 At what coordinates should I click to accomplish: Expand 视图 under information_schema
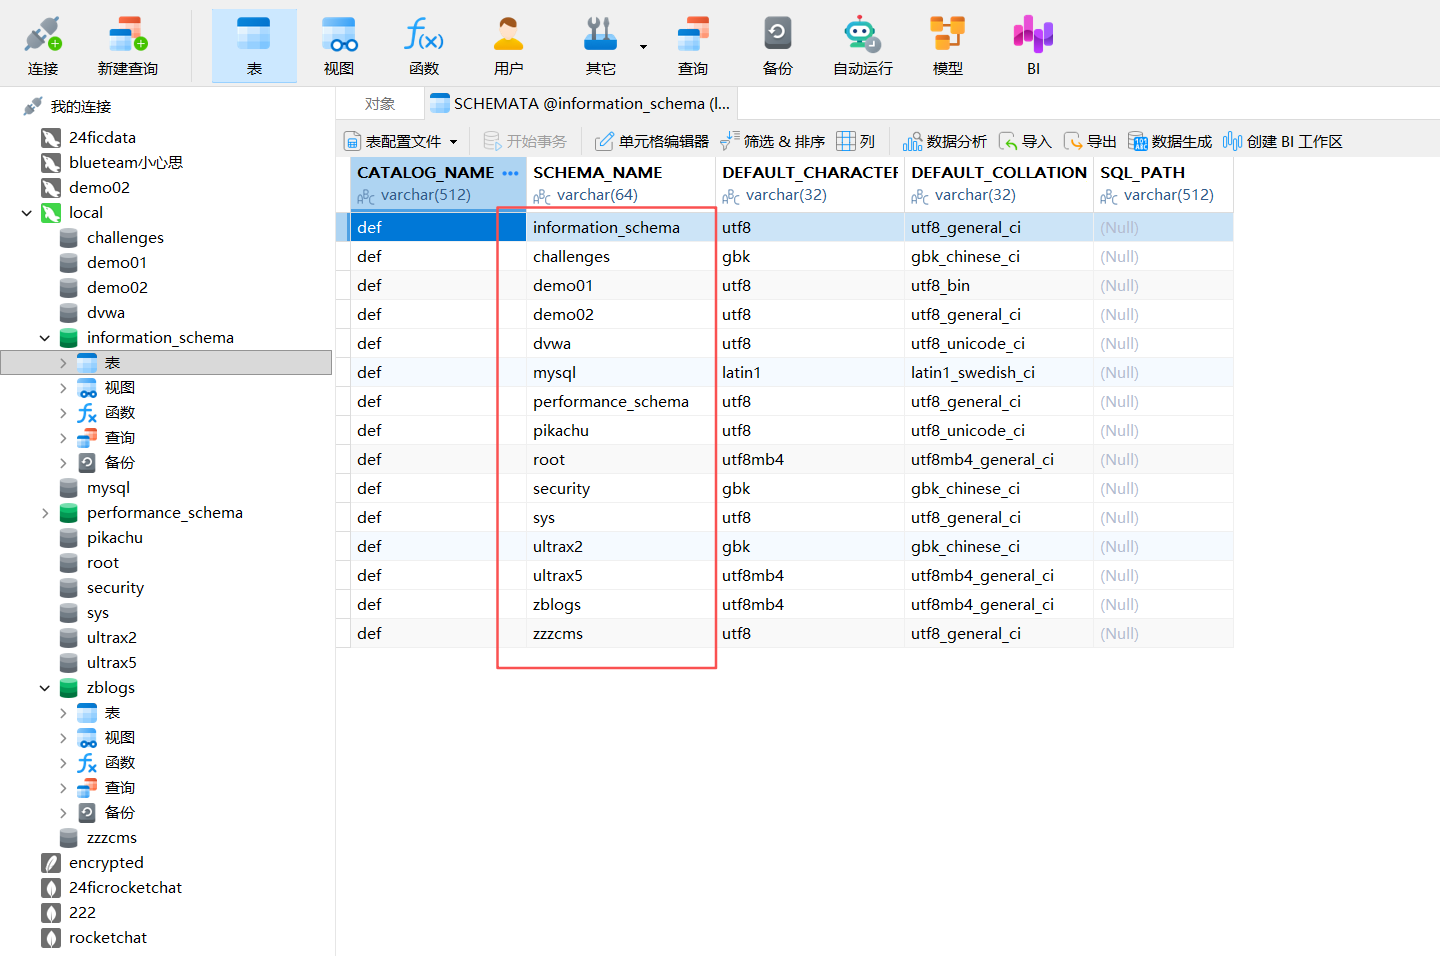(x=63, y=388)
